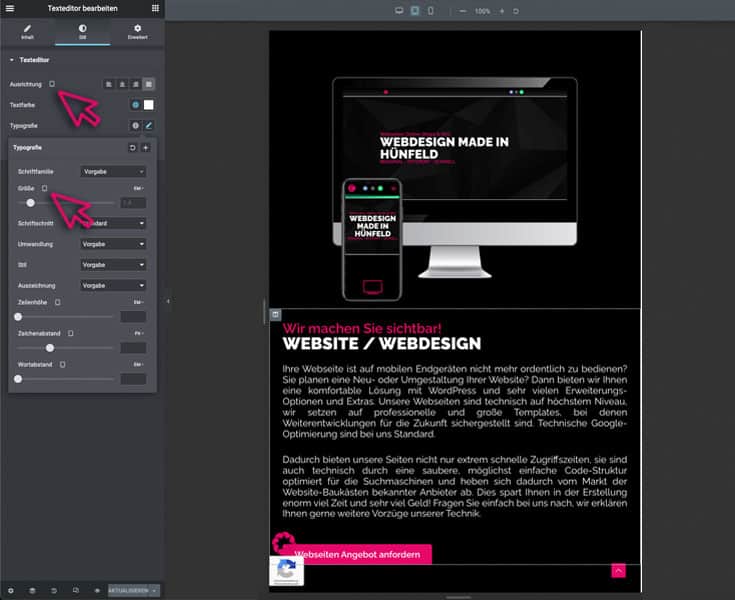Toggle responsive device icon beside Wortabstand
Image resolution: width=735 pixels, height=600 pixels.
click(63, 364)
